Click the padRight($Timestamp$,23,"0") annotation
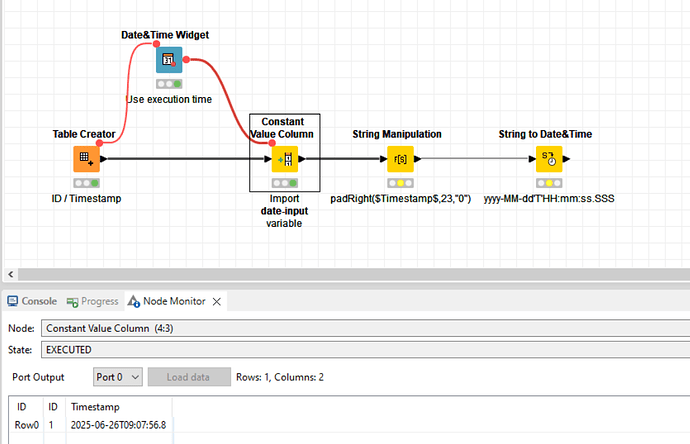The height and width of the screenshot is (444, 690). coord(400,198)
